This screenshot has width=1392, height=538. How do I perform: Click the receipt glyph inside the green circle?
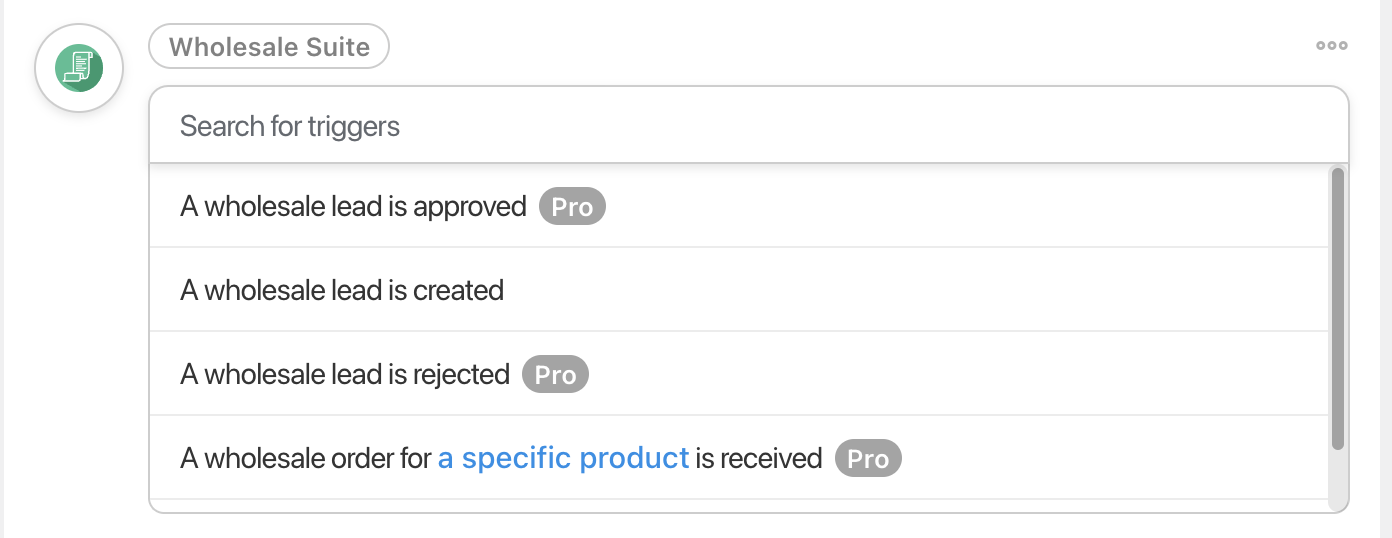click(78, 67)
